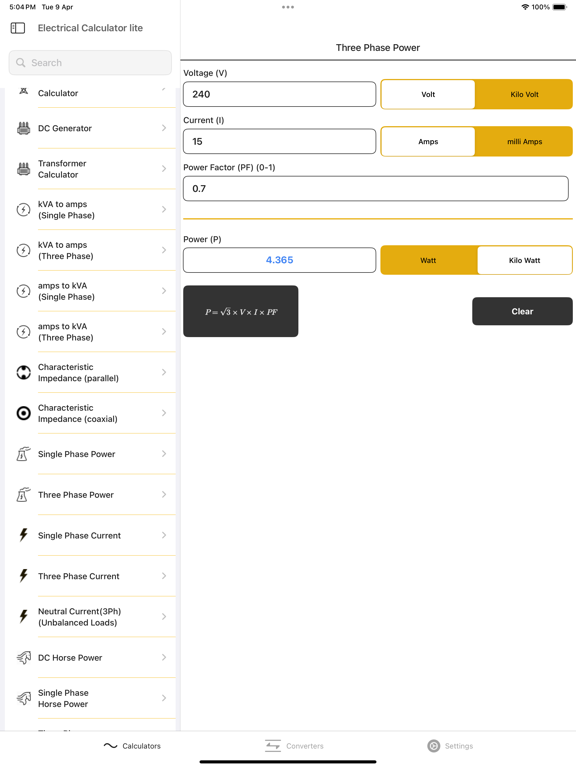
Task: Tap Electrical Calculator lite title
Action: pyautogui.click(x=90, y=28)
